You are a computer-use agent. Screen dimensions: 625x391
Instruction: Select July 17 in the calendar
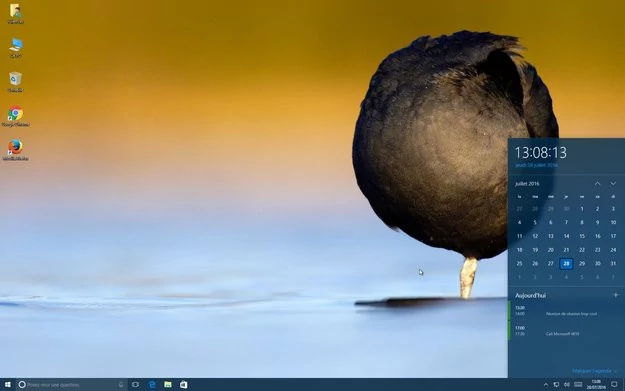point(613,236)
